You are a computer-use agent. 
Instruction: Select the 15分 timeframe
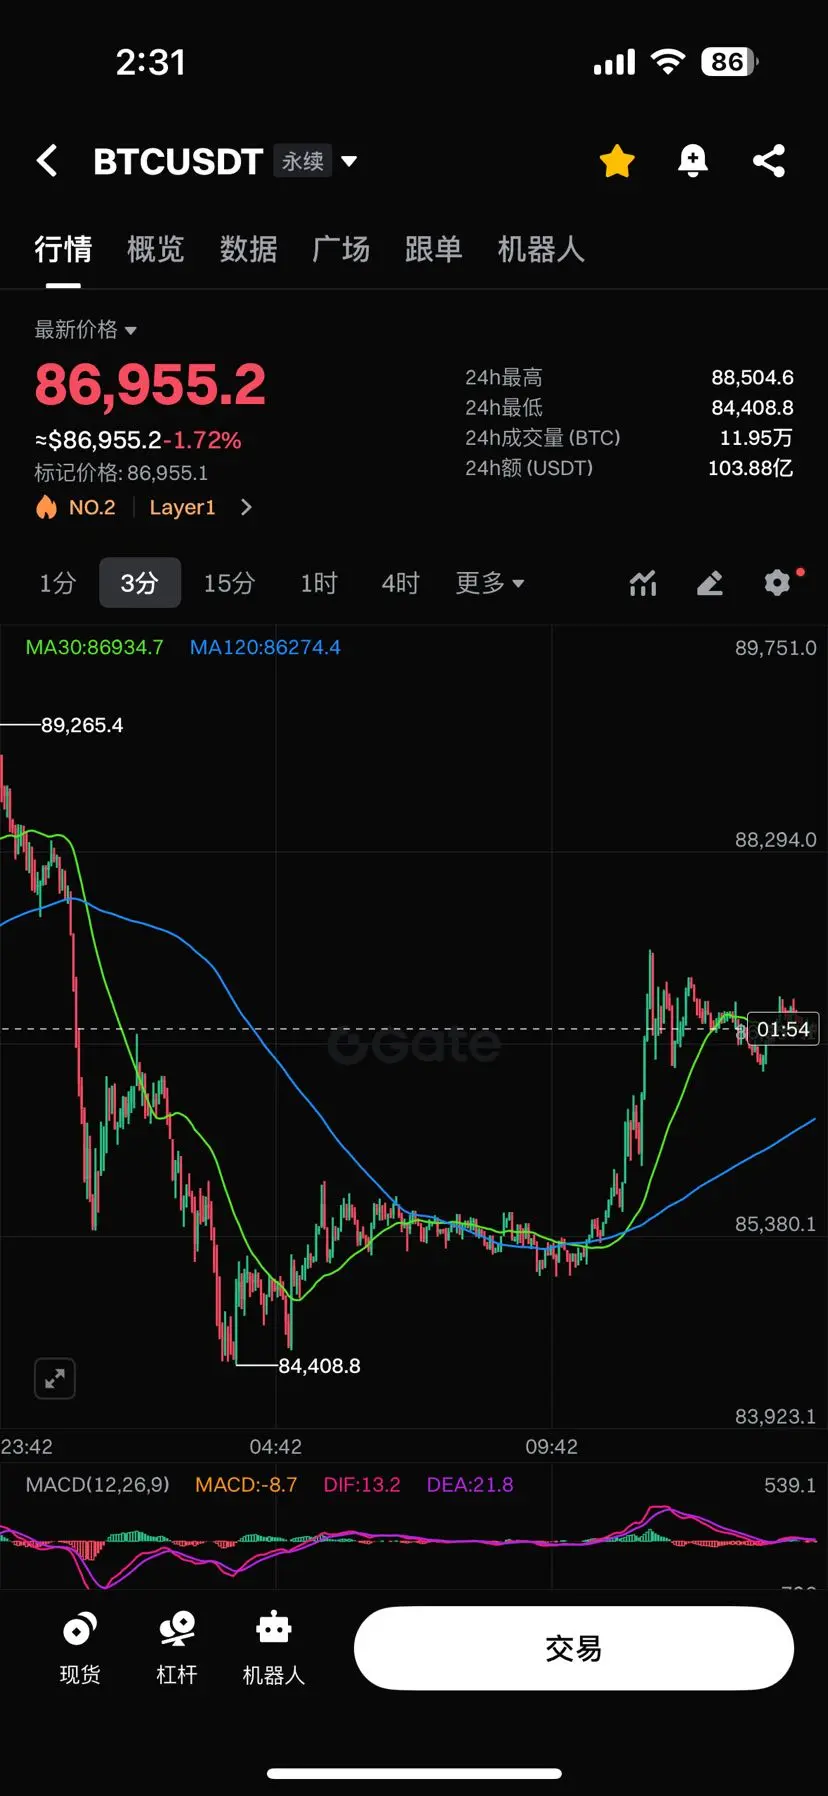click(229, 583)
